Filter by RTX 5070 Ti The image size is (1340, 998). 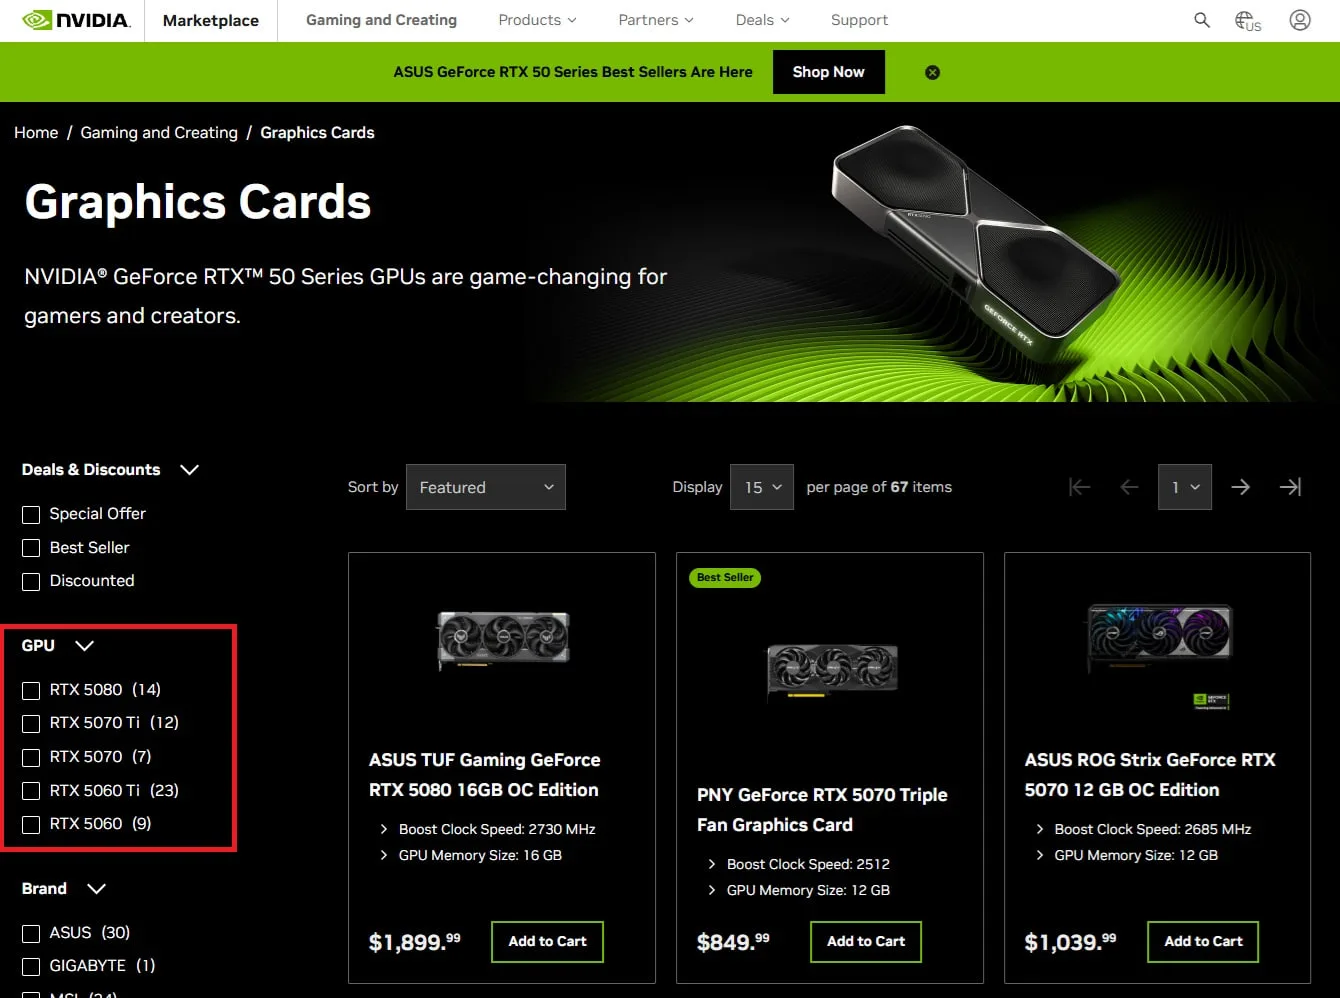31,723
